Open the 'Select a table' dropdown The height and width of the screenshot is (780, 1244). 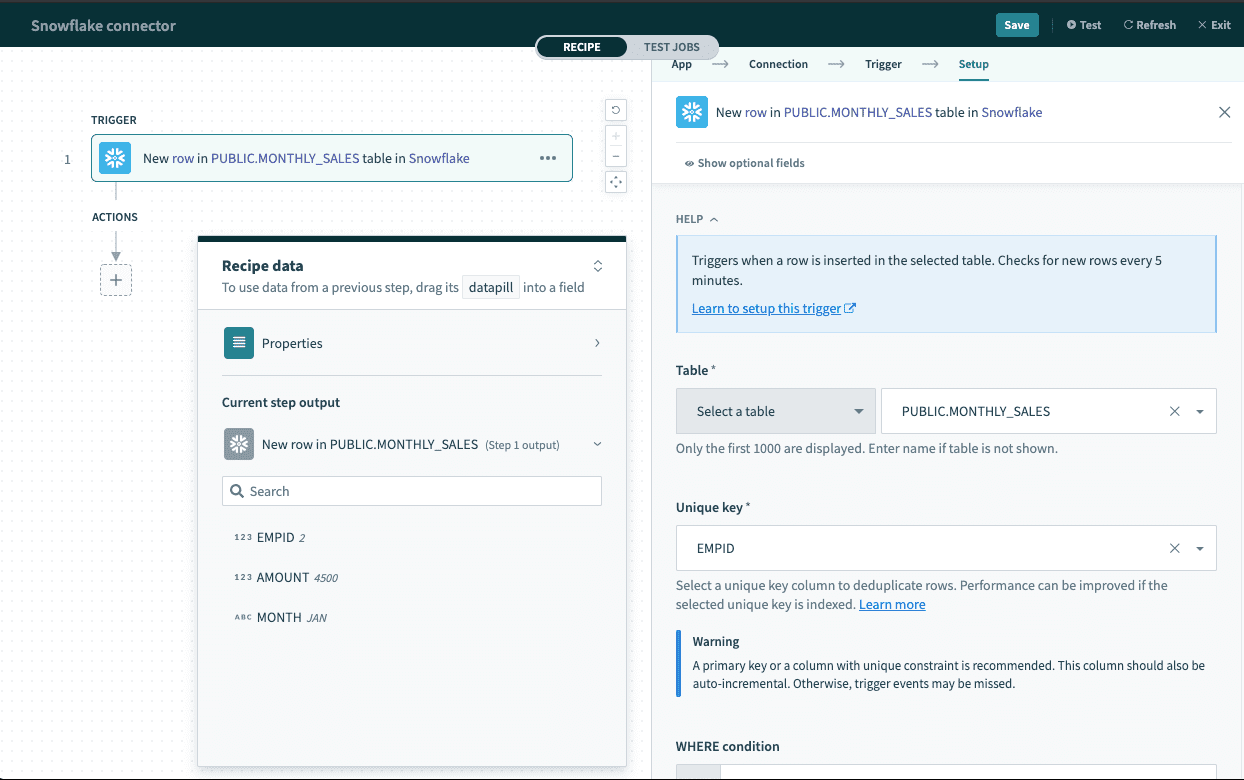(776, 411)
